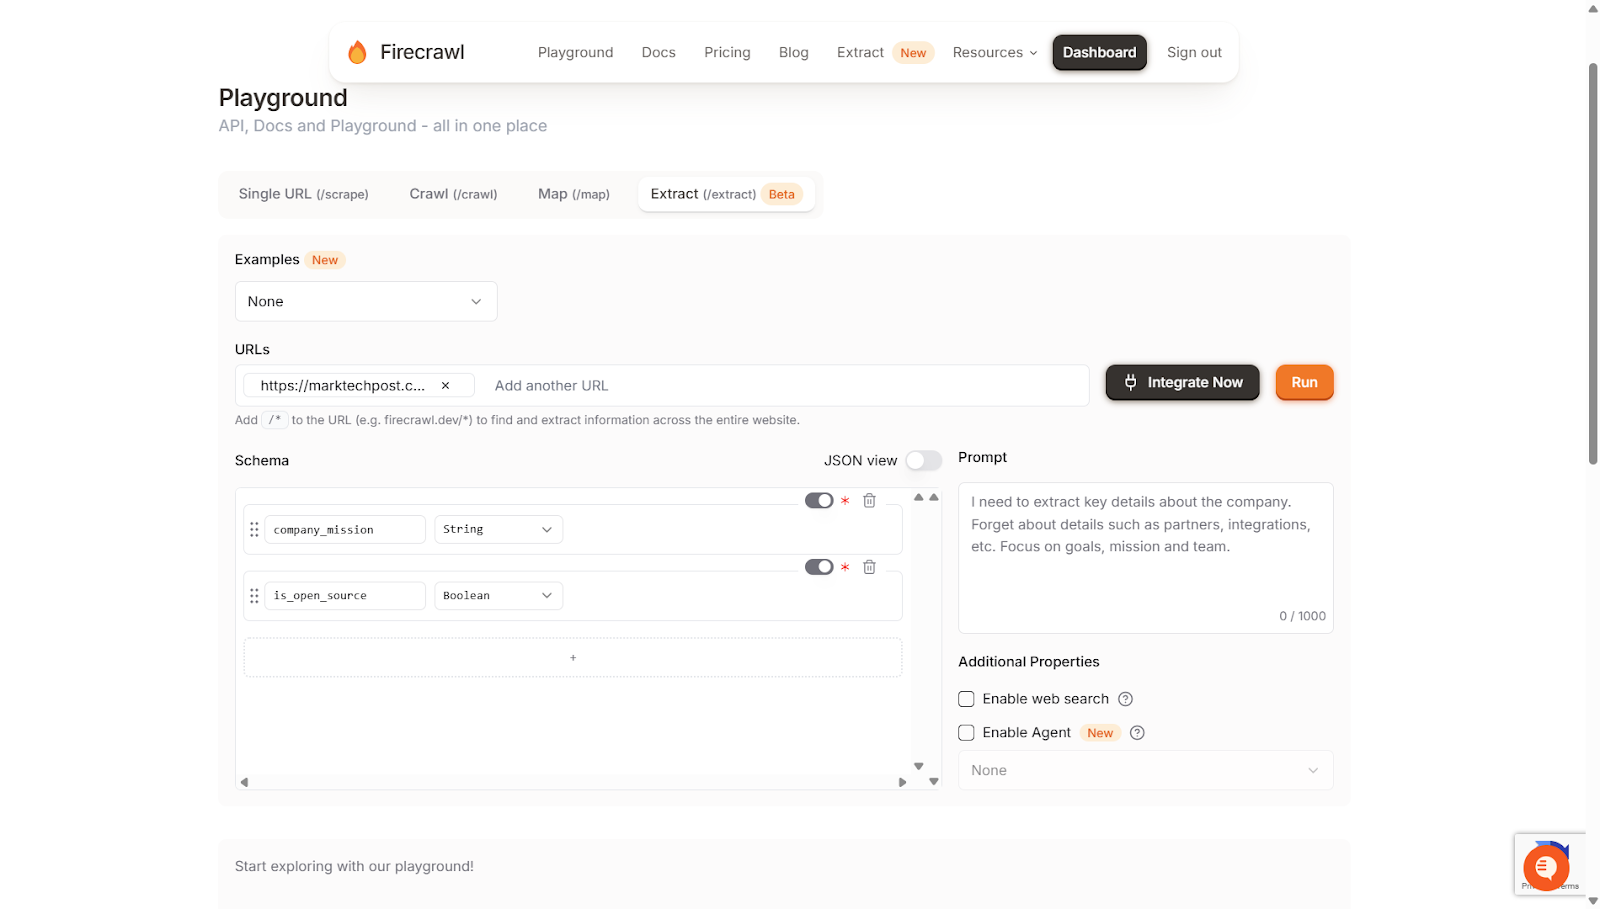Remove the marktechpost URL chip

pyautogui.click(x=445, y=386)
